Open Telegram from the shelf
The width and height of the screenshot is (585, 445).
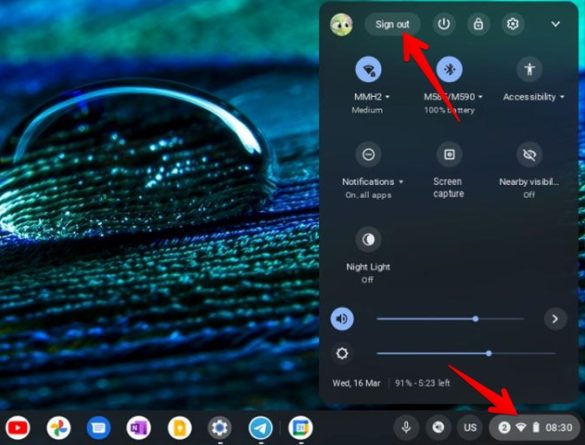pos(260,428)
